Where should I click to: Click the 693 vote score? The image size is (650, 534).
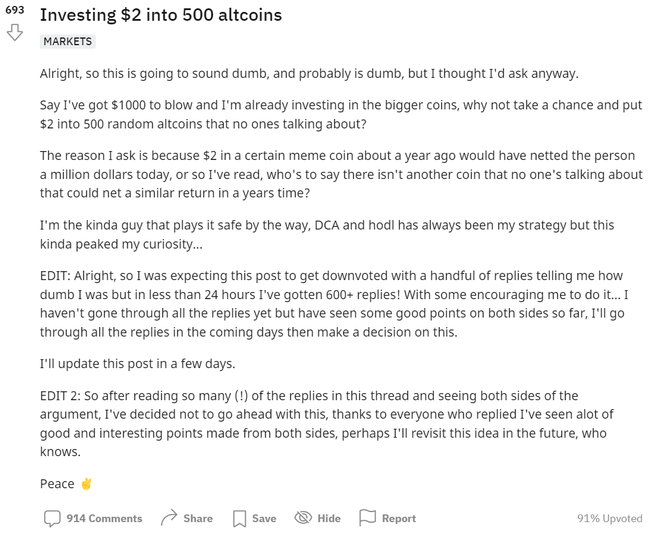pos(14,9)
